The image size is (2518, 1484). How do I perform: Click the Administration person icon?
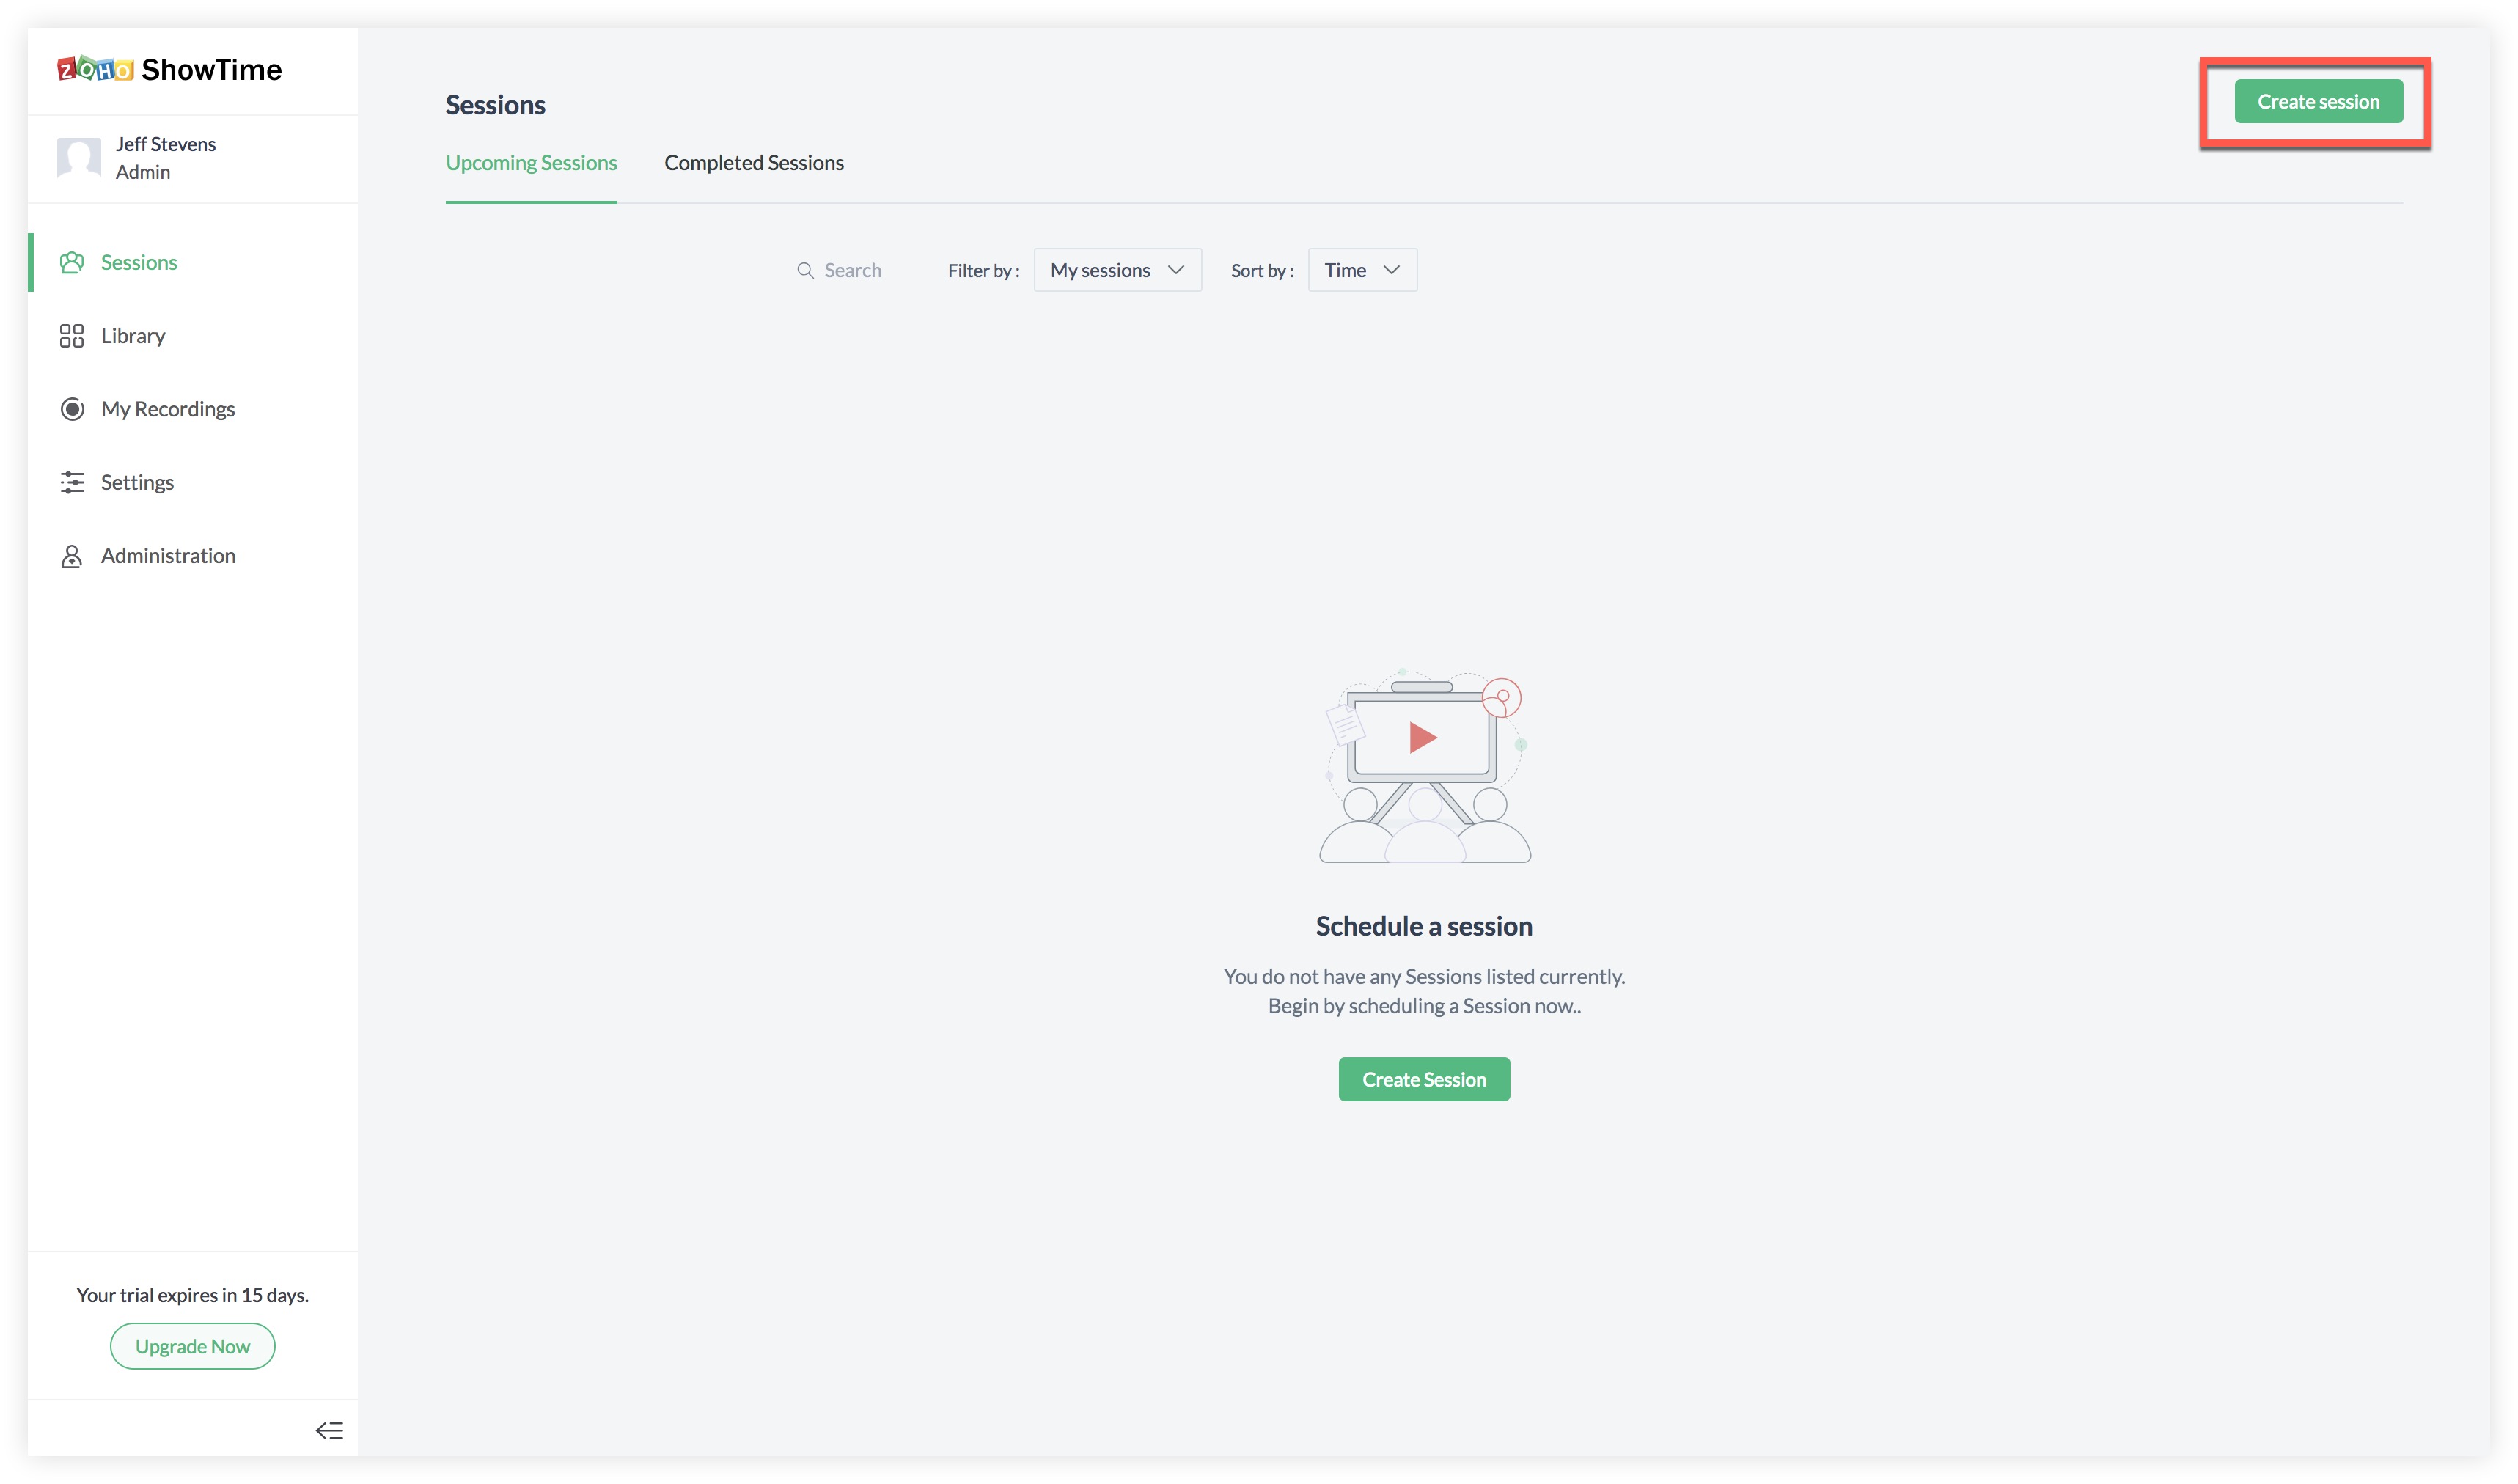pos(71,556)
